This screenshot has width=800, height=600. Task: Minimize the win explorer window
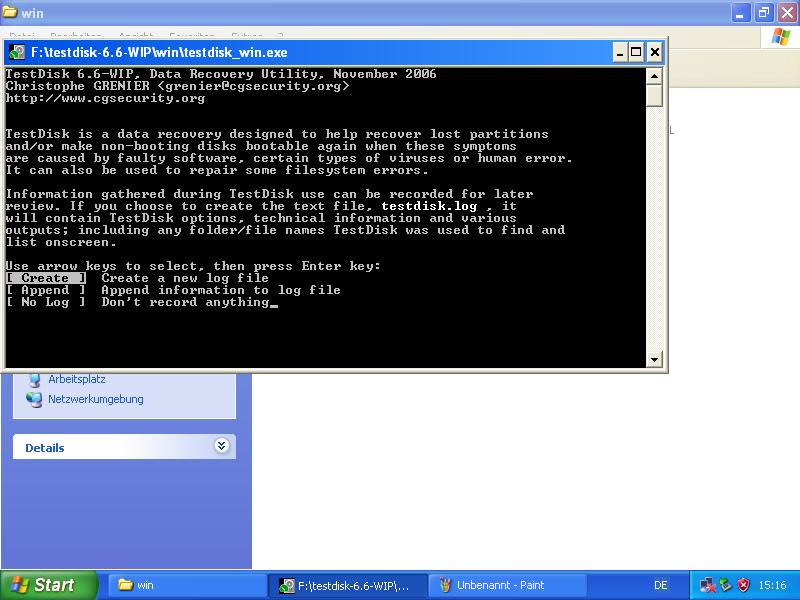[x=740, y=12]
